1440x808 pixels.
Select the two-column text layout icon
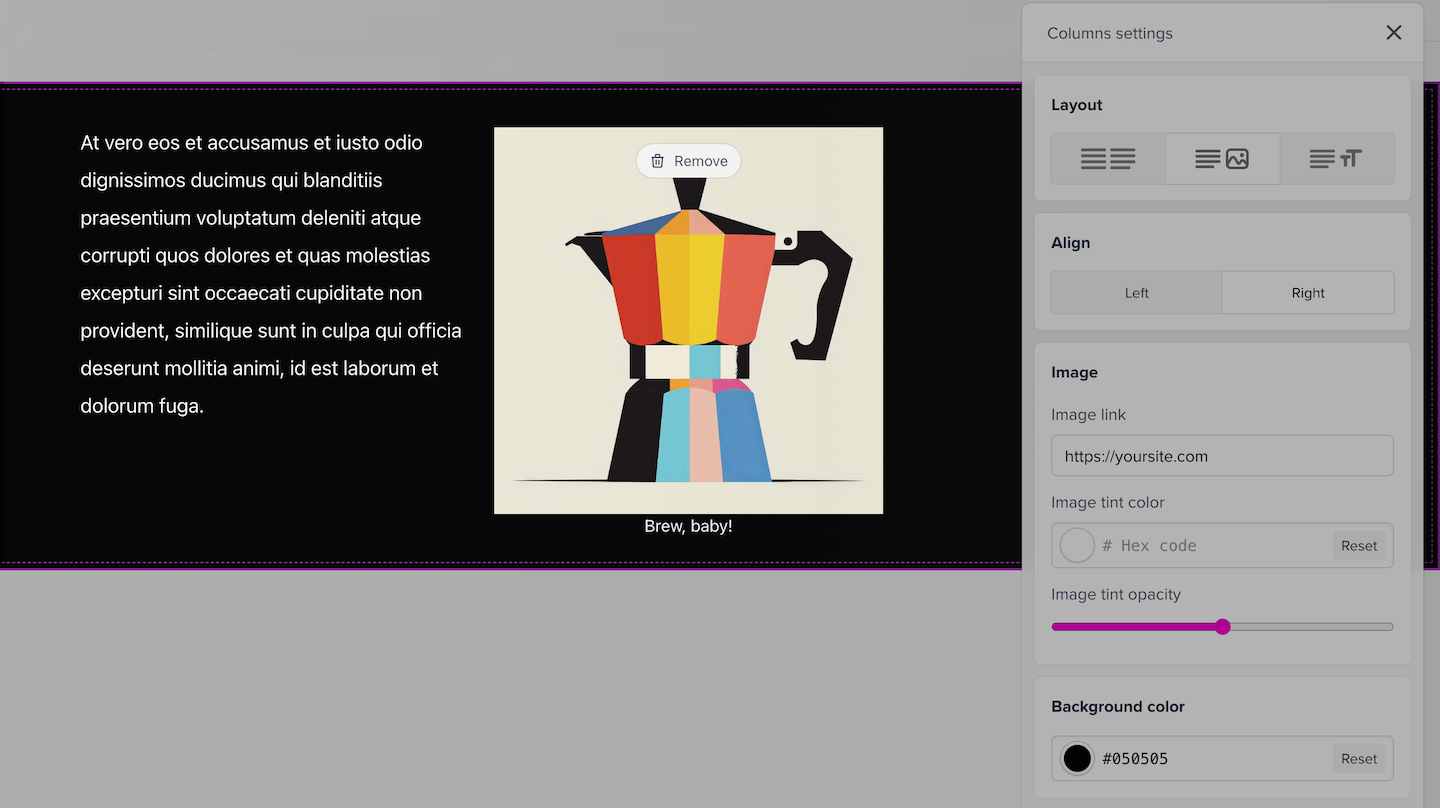1108,159
